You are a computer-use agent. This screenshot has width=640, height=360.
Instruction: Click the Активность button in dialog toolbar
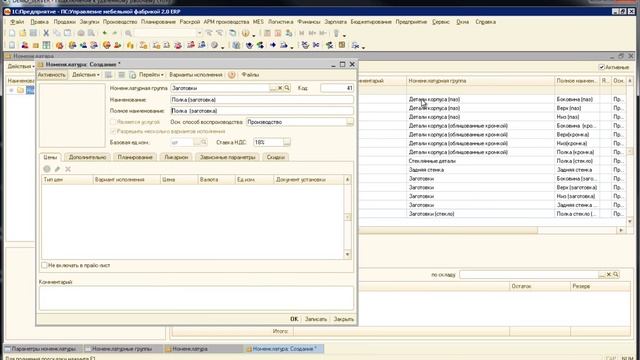[52, 75]
